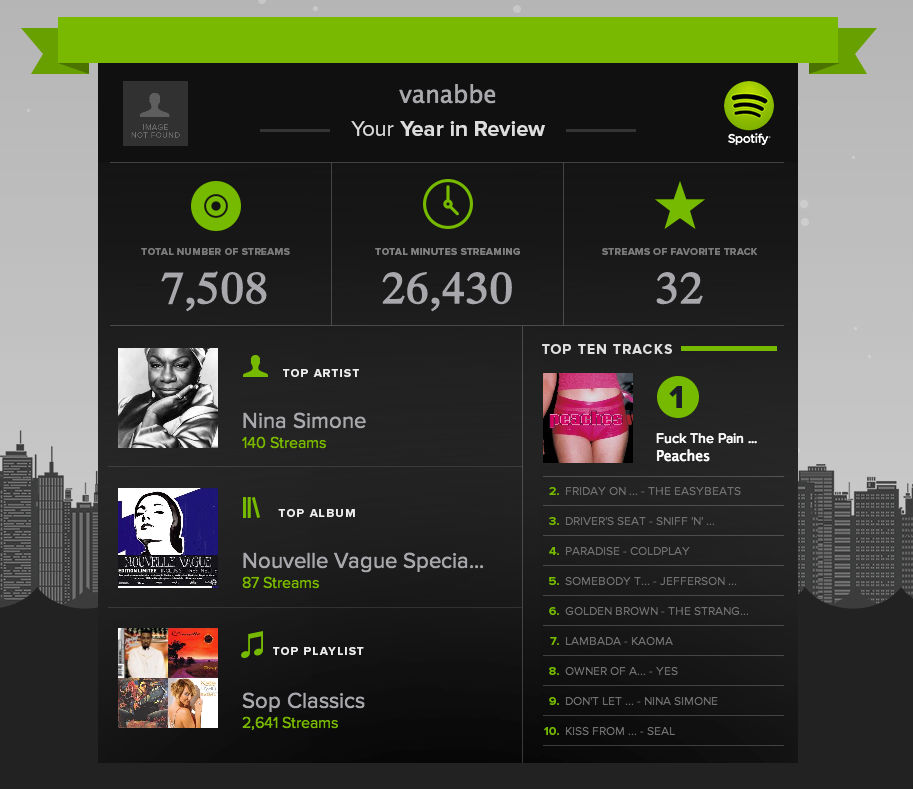Click the profile image placeholder
The image size is (913, 789).
(155, 114)
